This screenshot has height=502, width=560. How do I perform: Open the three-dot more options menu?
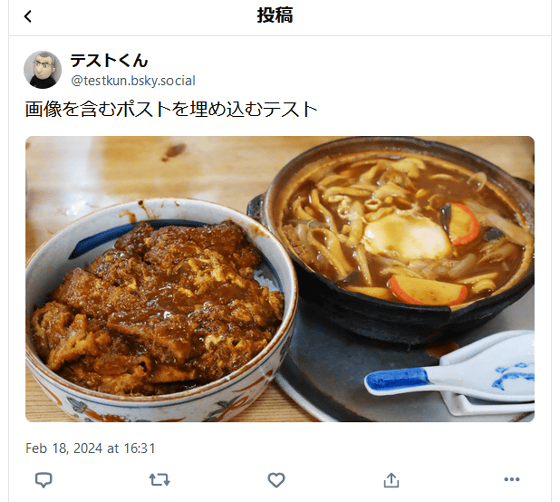click(x=511, y=479)
